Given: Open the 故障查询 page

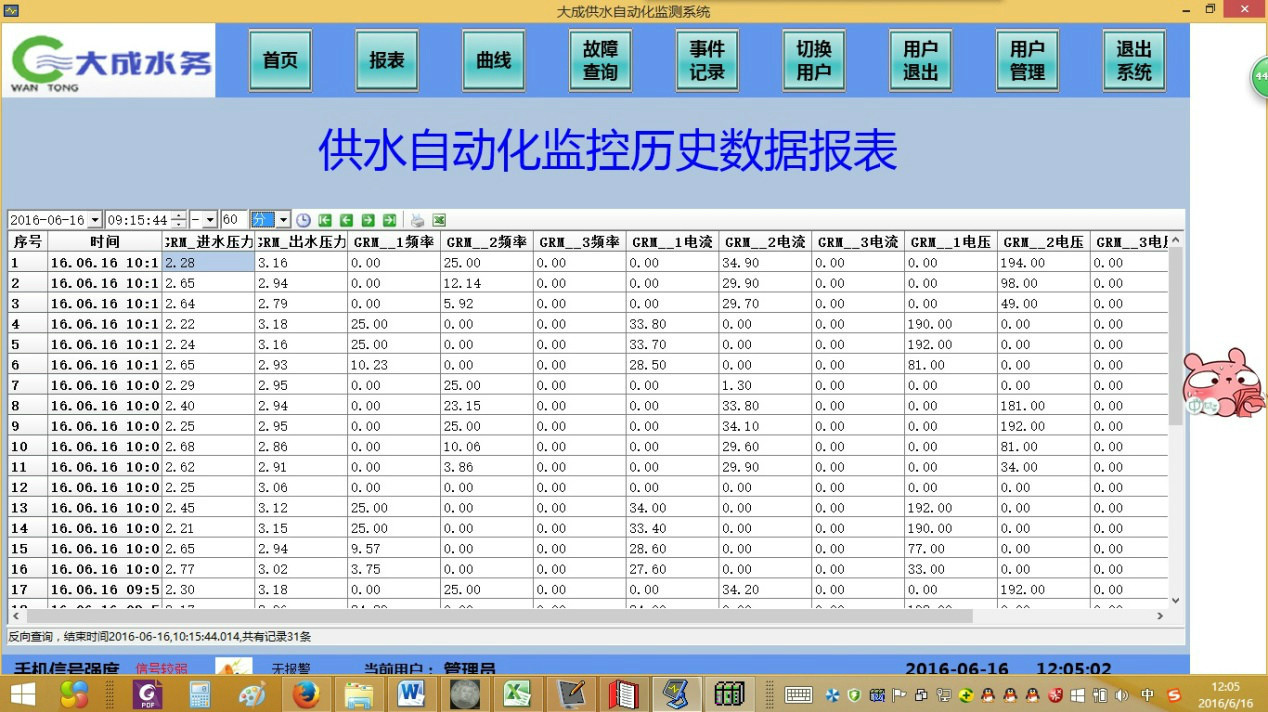Looking at the screenshot, I should (600, 61).
